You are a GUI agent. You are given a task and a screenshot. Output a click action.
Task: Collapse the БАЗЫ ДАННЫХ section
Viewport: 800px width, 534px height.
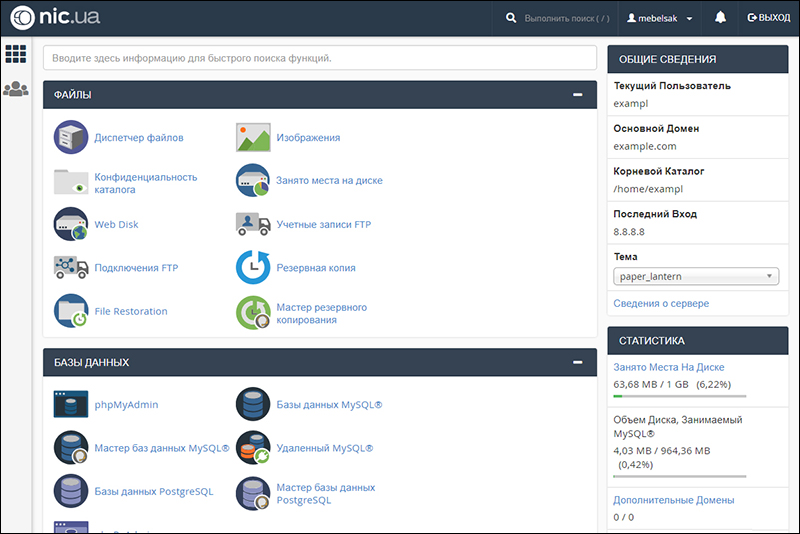[x=577, y=362]
